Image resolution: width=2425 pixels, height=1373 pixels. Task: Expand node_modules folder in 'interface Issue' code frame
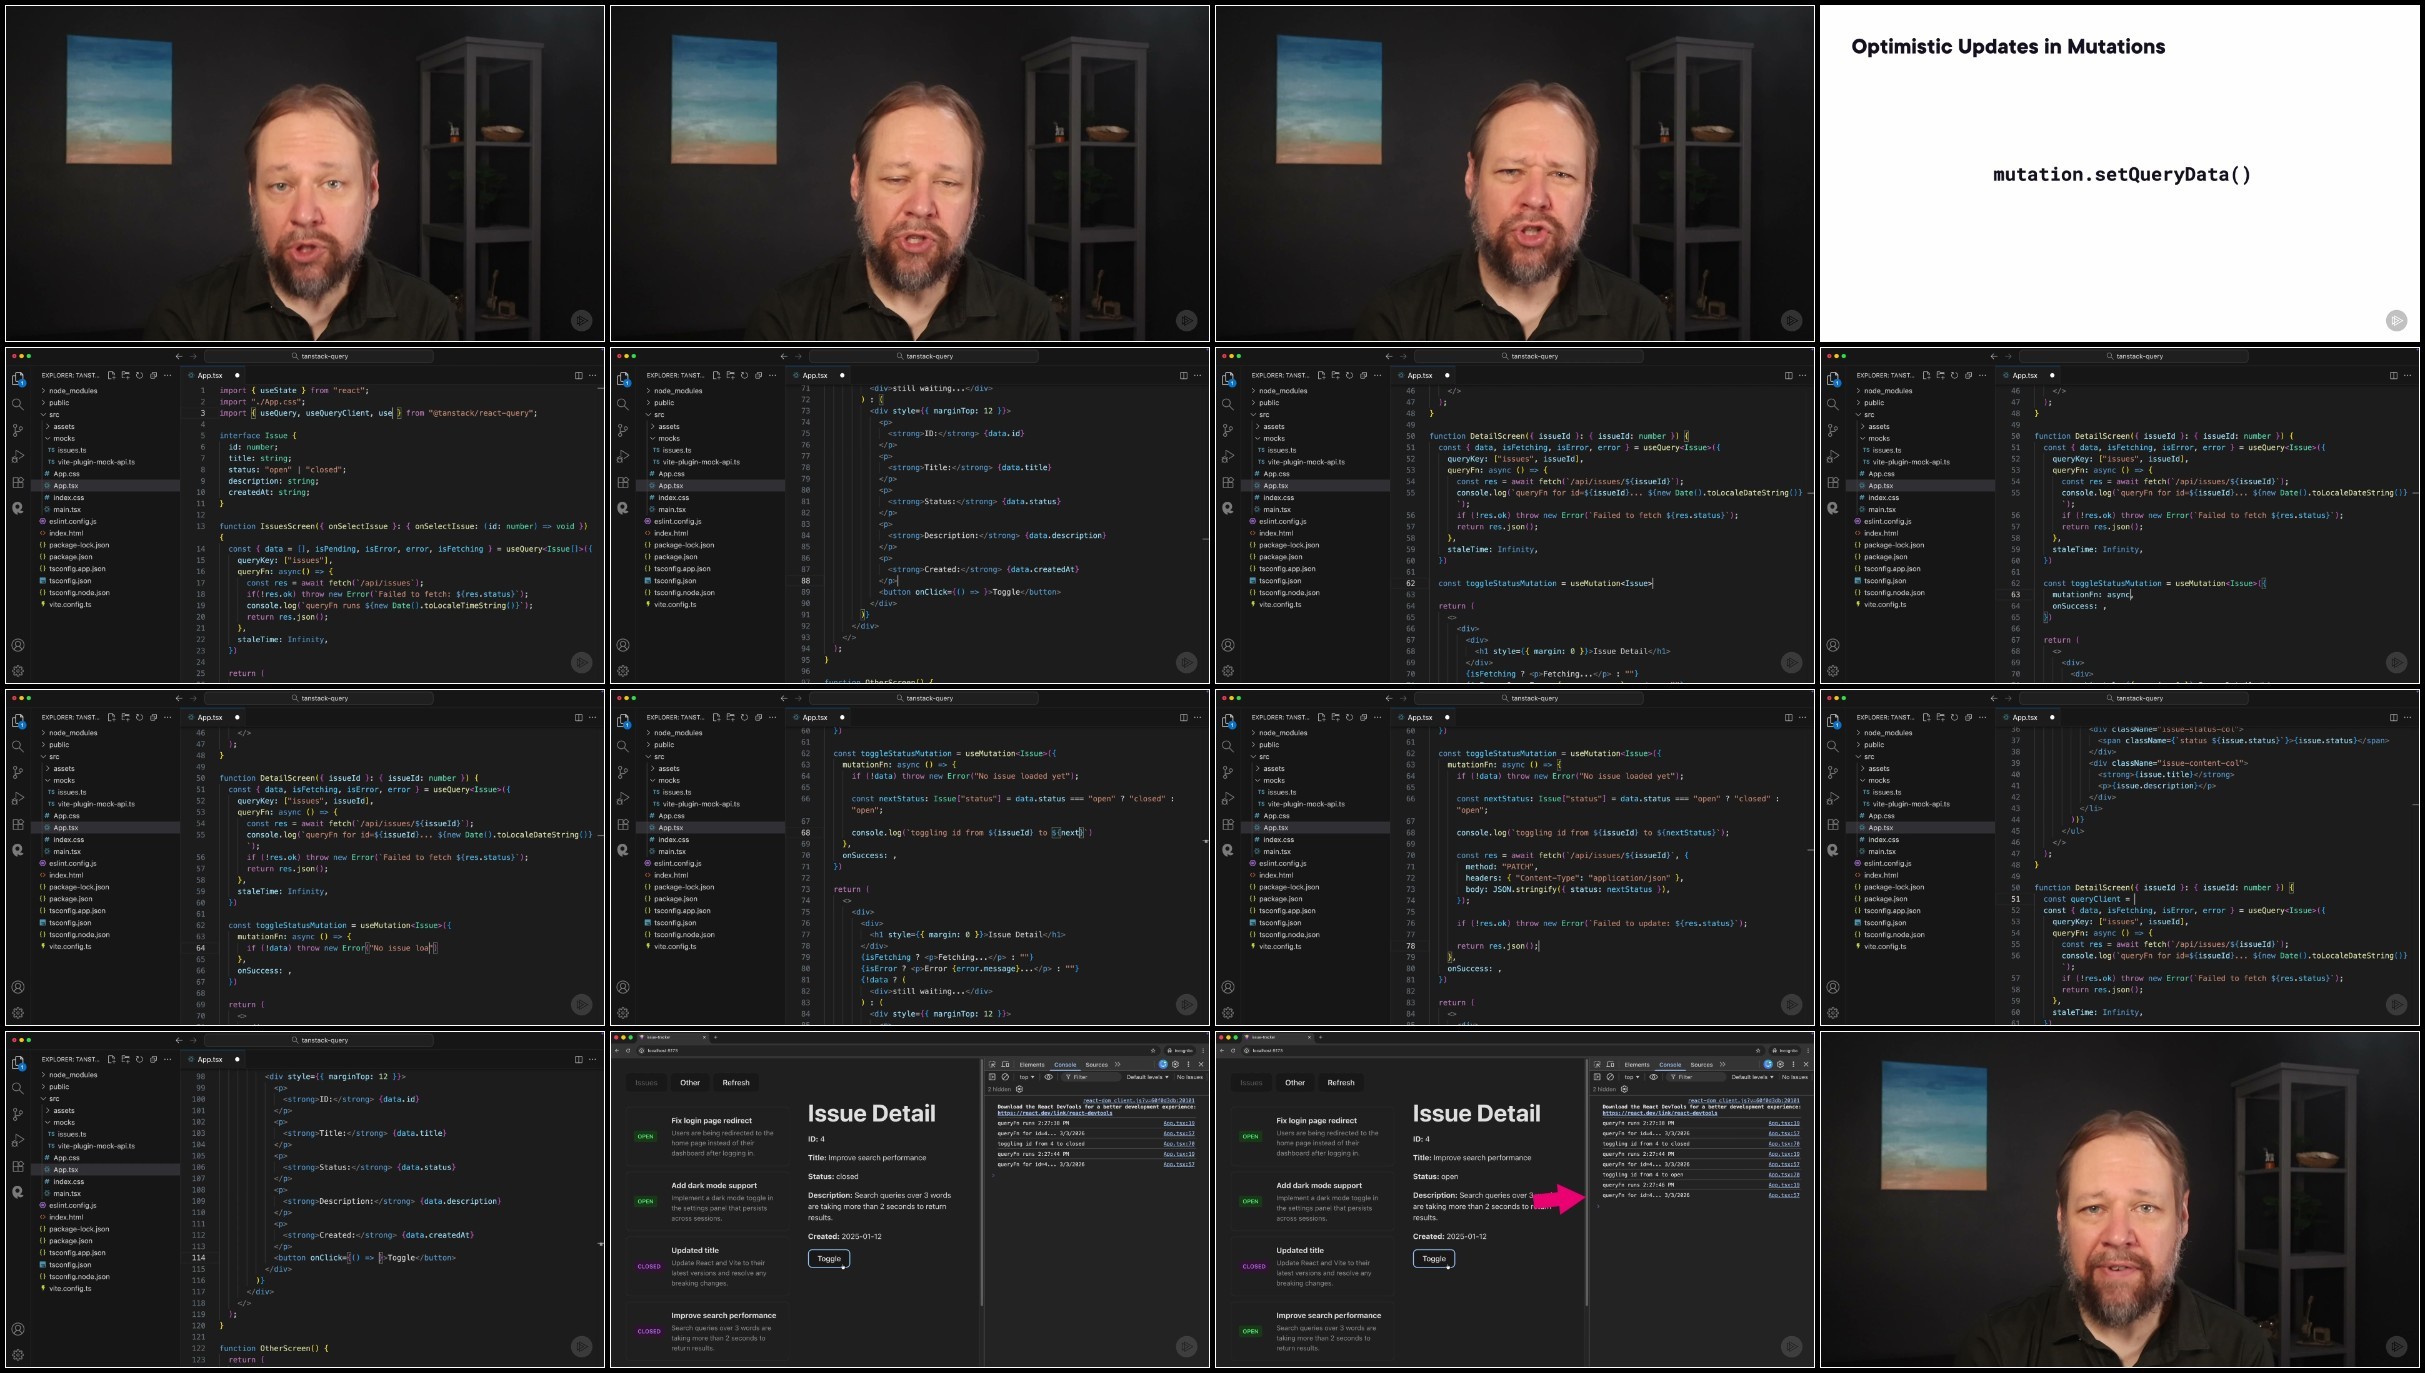(73, 391)
